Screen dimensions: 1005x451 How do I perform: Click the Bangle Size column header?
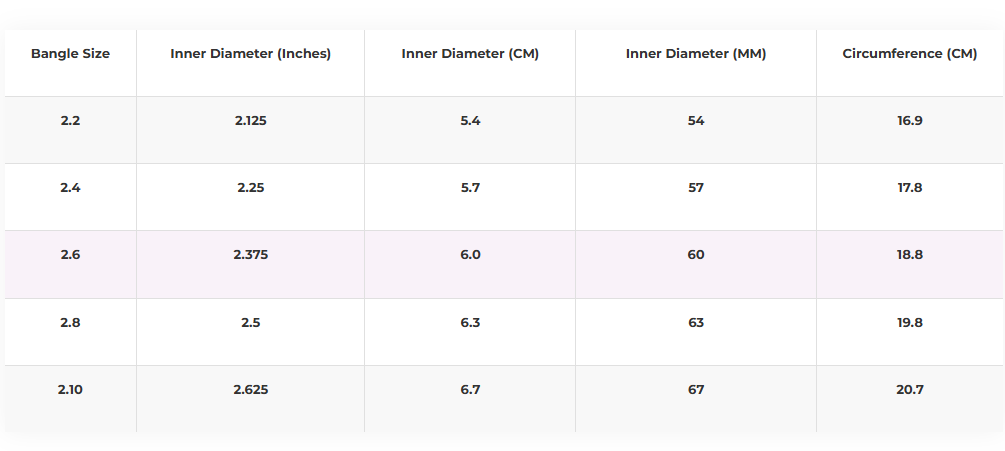[70, 54]
